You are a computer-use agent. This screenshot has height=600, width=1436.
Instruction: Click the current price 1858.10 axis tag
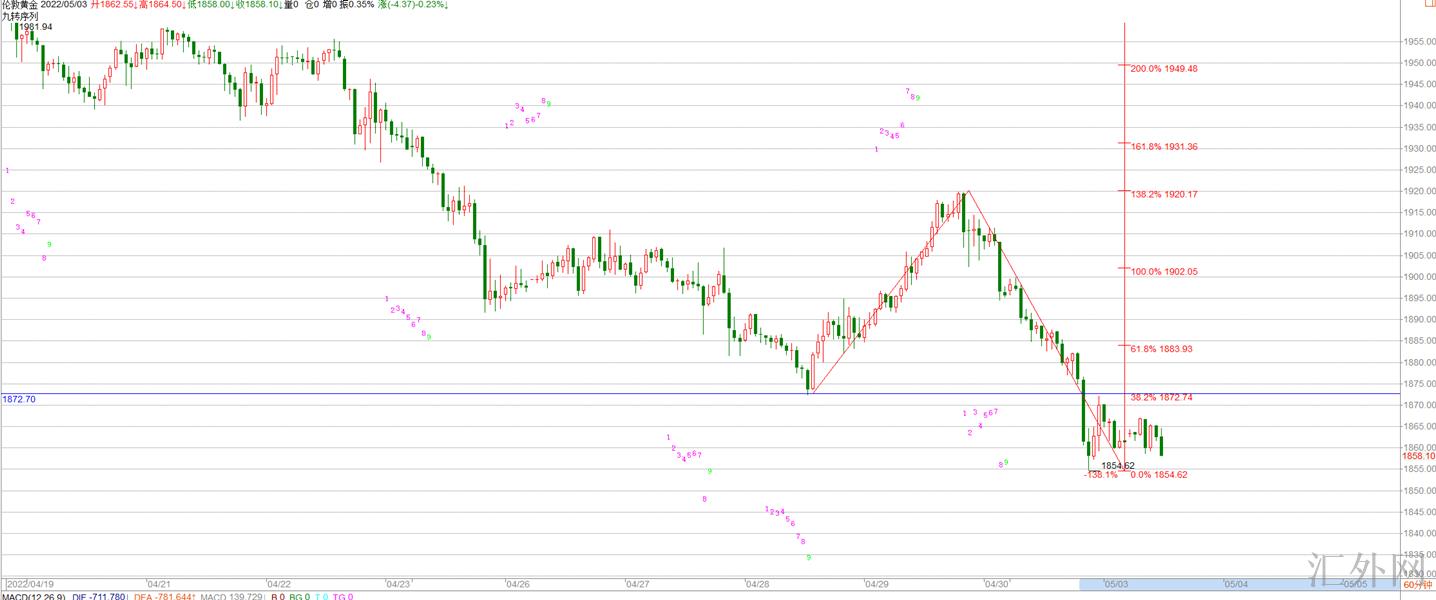(1418, 455)
